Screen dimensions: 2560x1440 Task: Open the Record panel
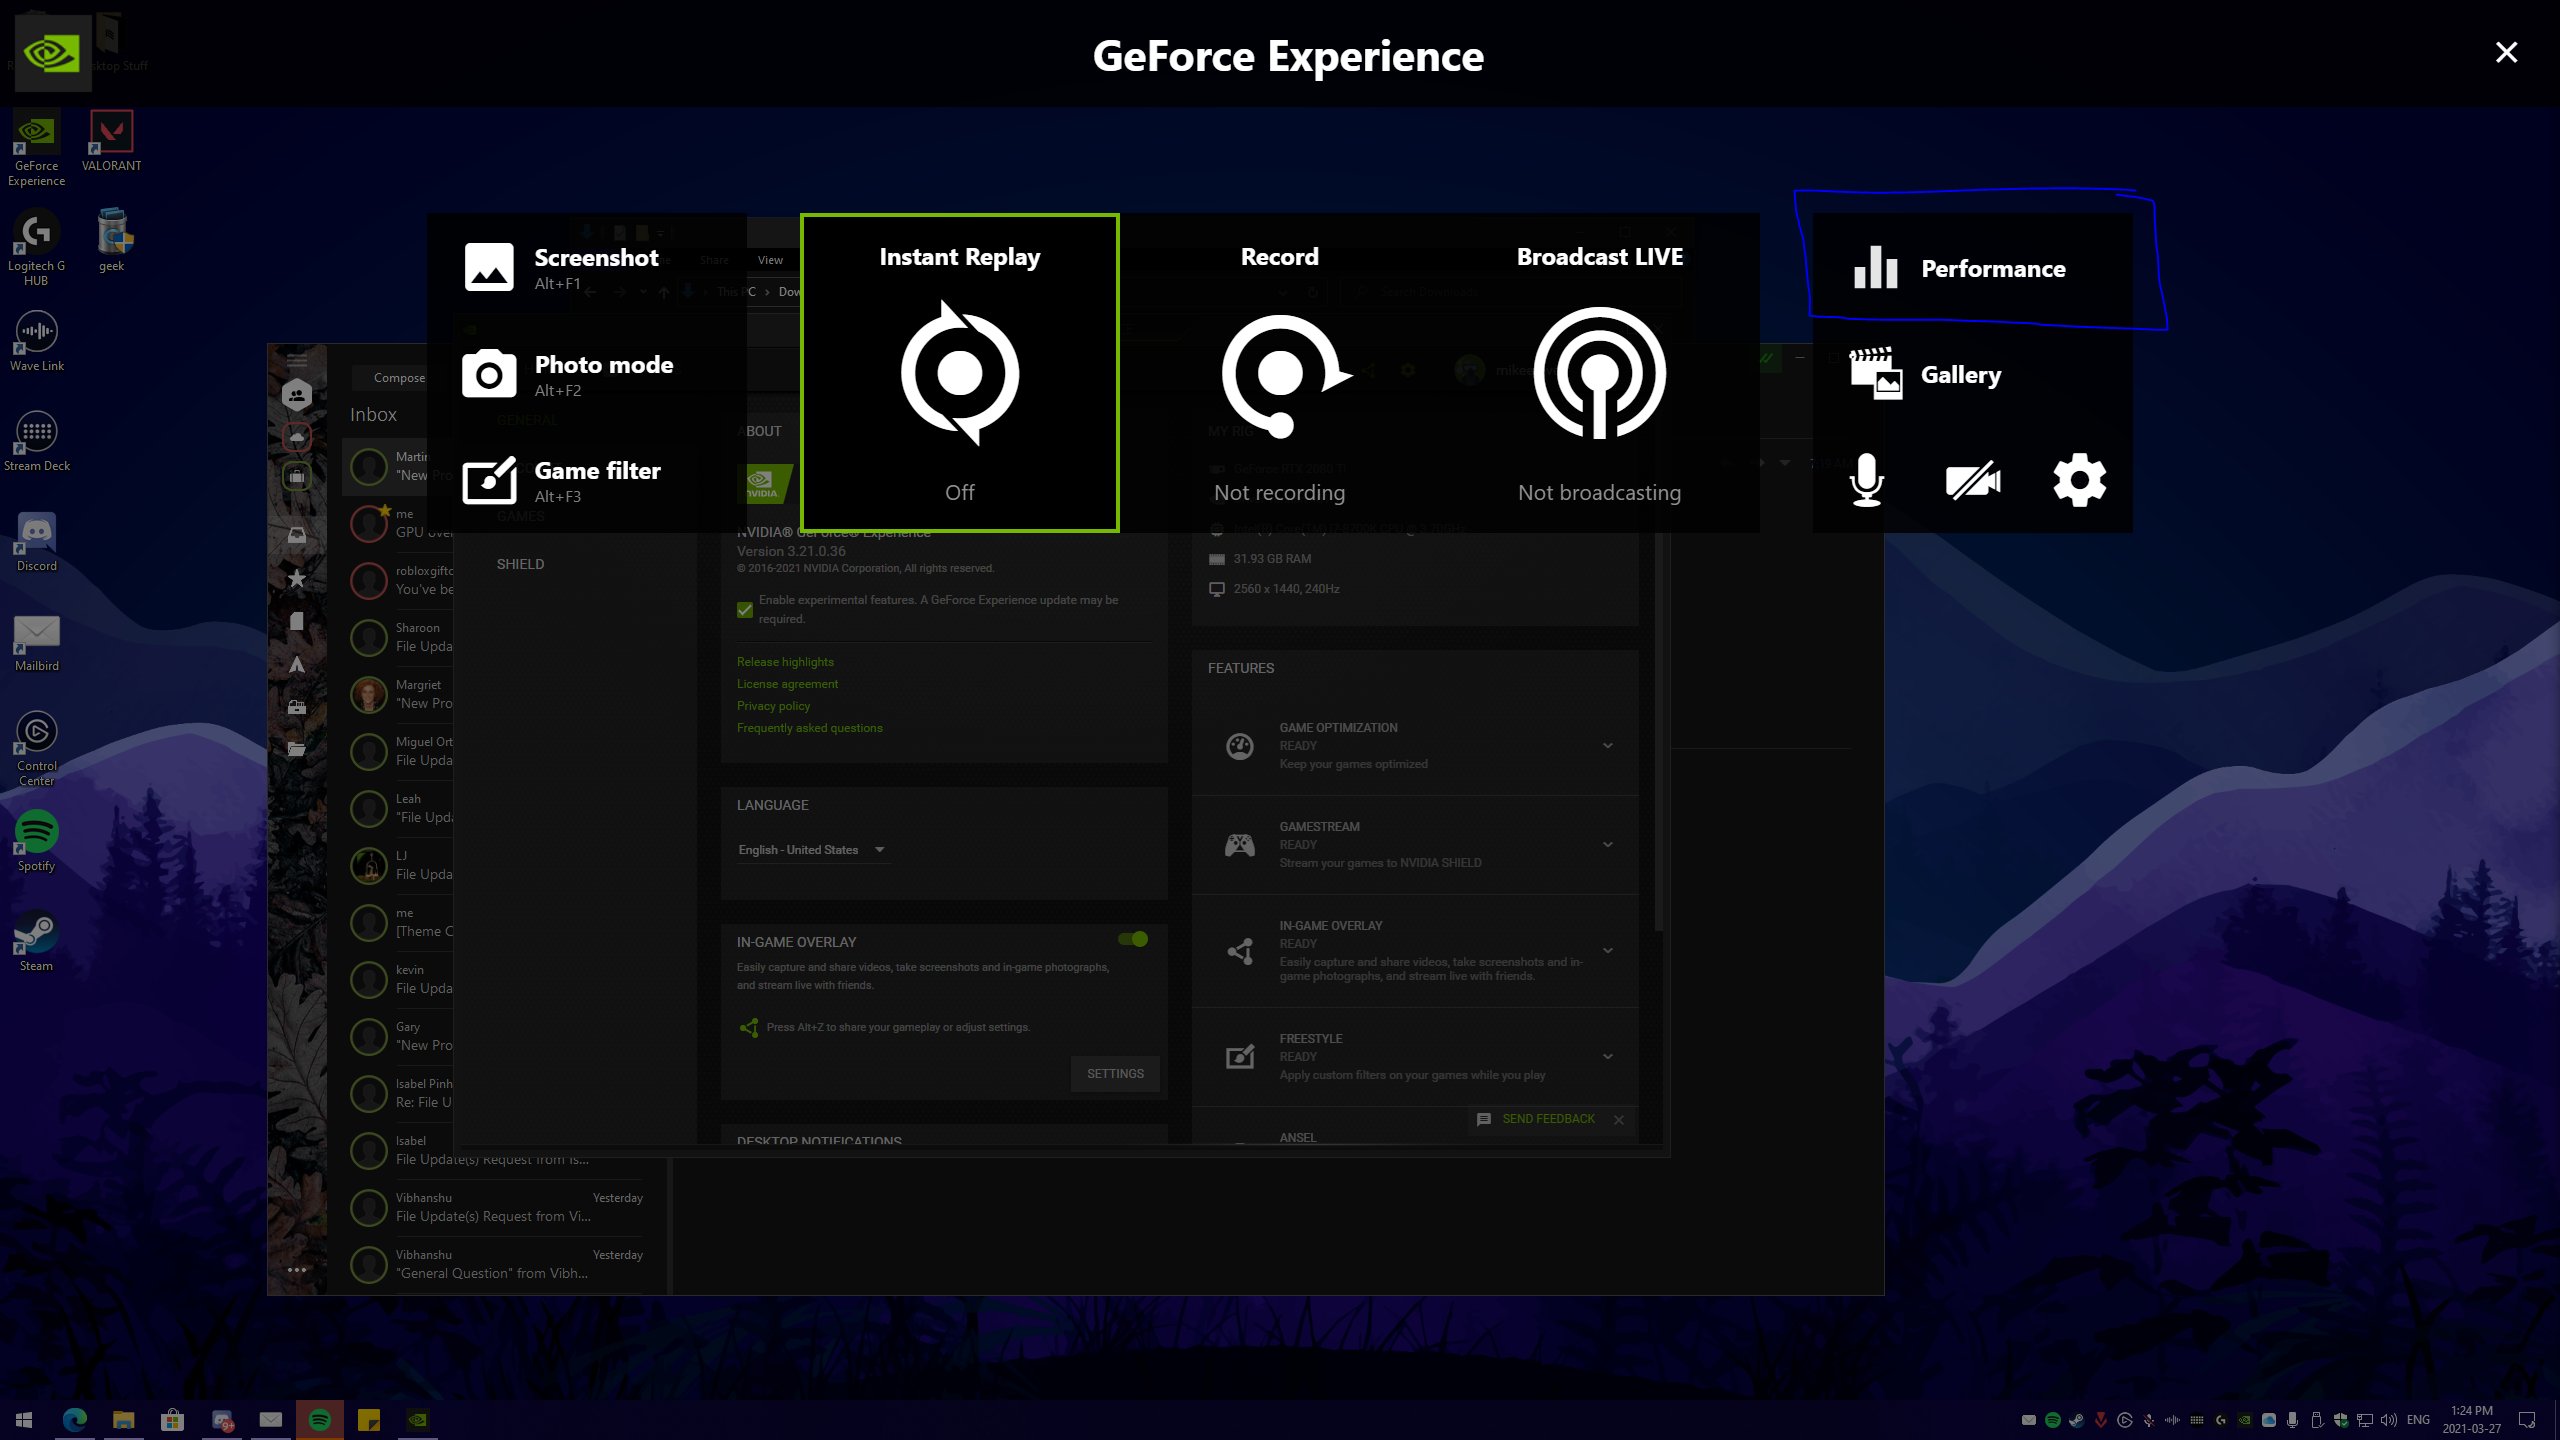pyautogui.click(x=1279, y=373)
